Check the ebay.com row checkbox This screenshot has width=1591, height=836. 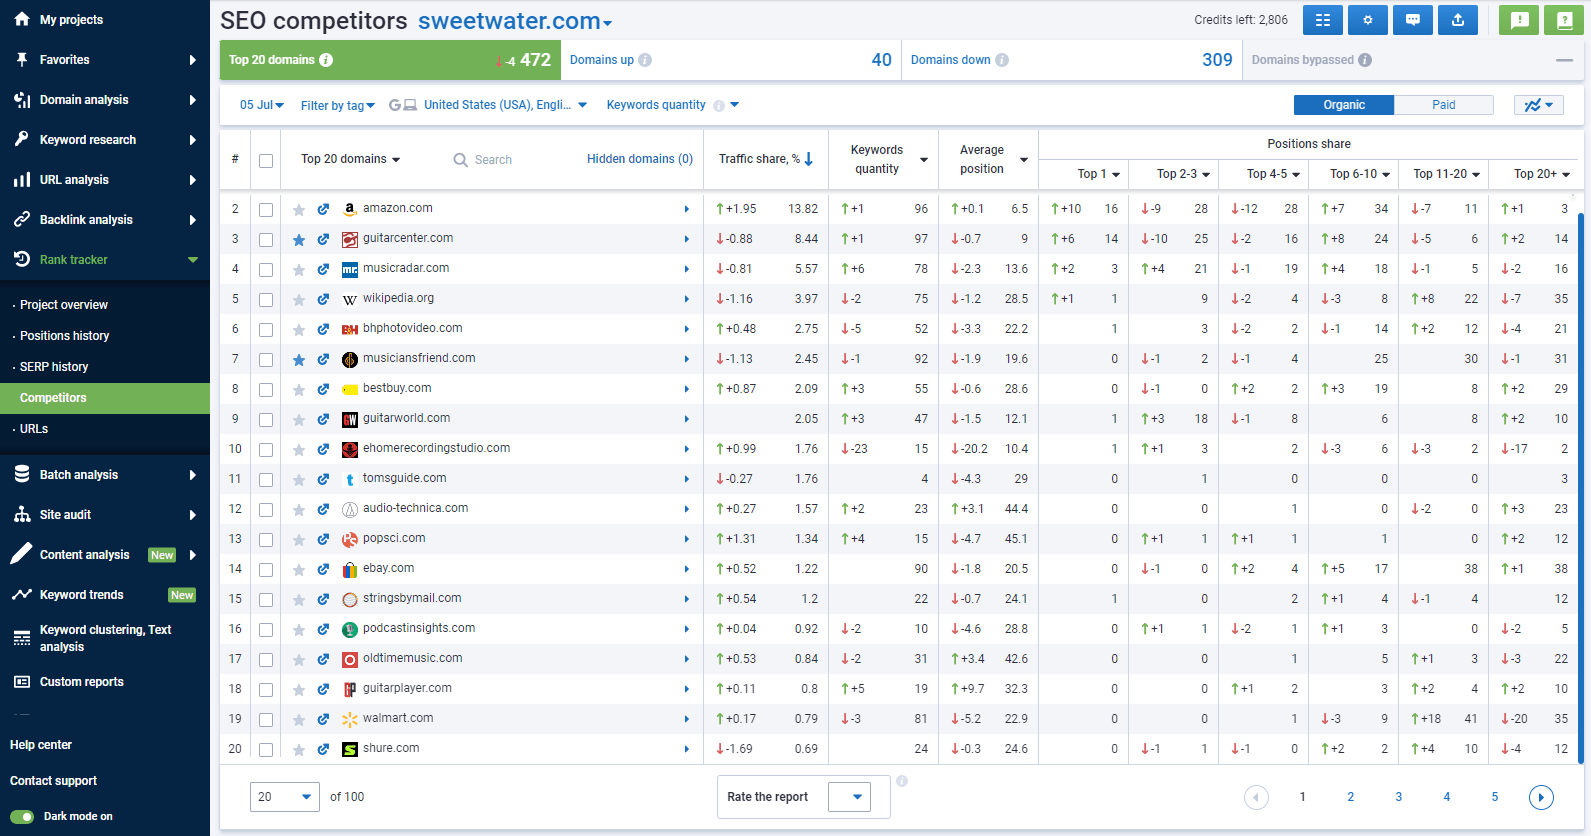[x=266, y=570]
